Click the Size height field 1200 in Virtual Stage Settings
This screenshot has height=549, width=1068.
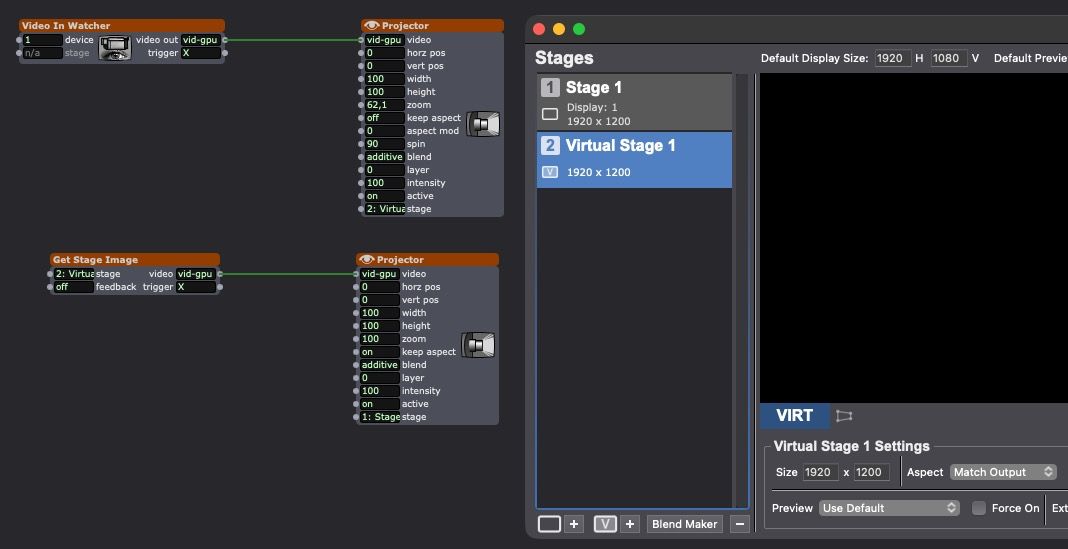point(871,472)
